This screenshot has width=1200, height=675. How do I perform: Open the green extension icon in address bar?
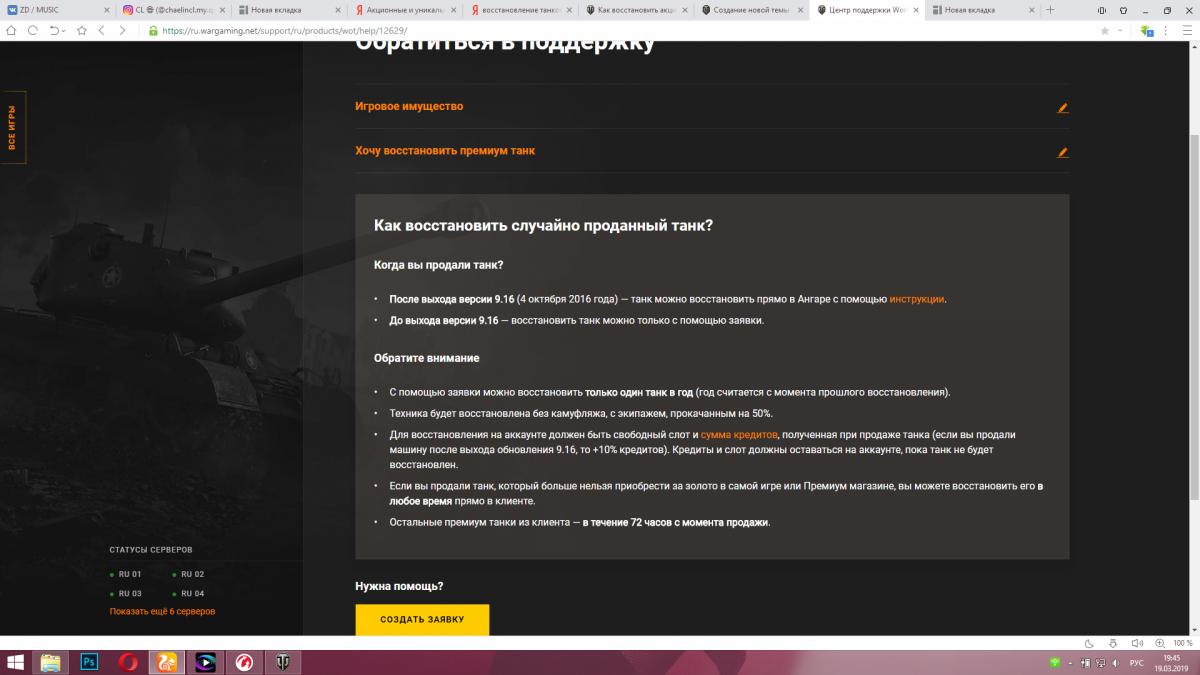pos(1149,30)
